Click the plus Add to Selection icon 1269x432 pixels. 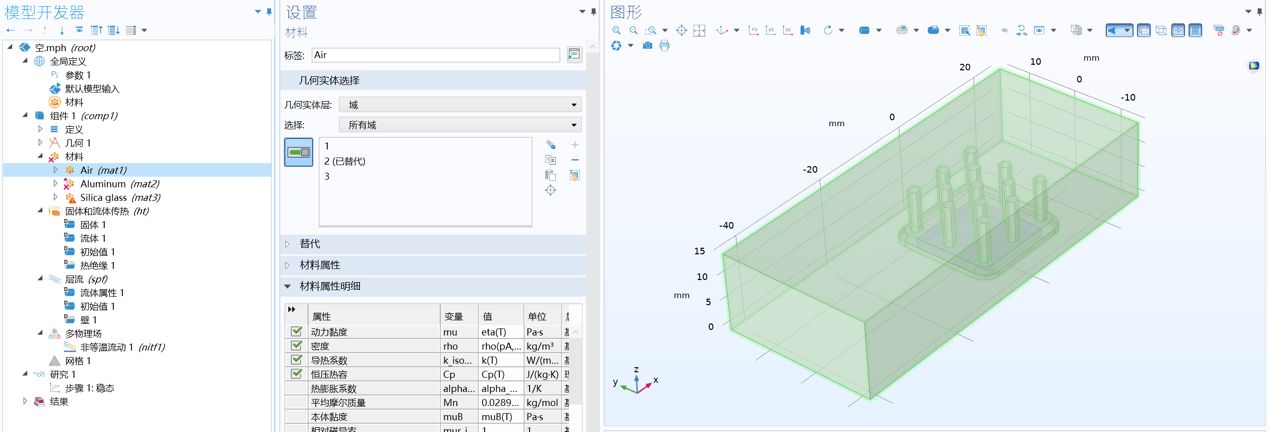(x=575, y=145)
